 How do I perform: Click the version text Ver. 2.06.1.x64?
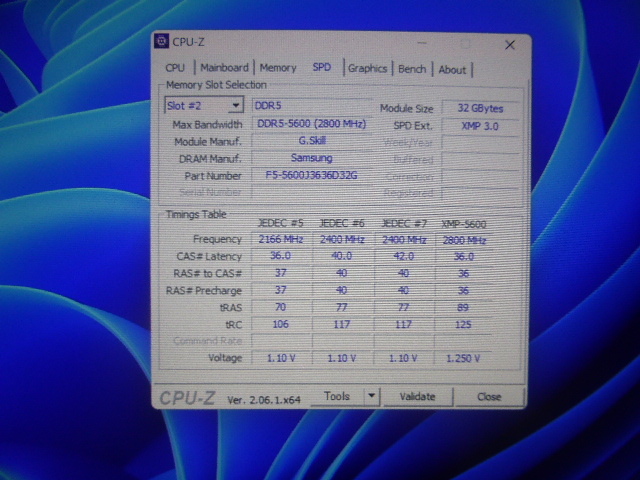pyautogui.click(x=264, y=400)
